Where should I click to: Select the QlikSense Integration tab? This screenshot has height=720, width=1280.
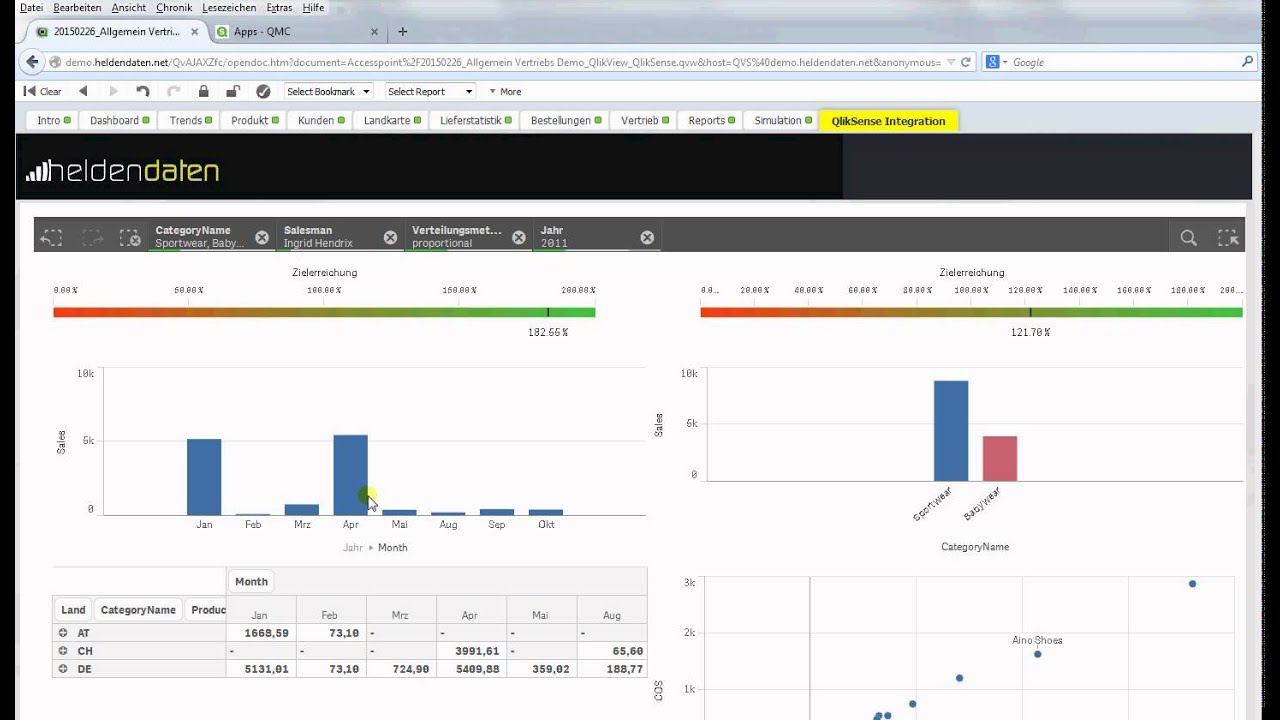888,120
